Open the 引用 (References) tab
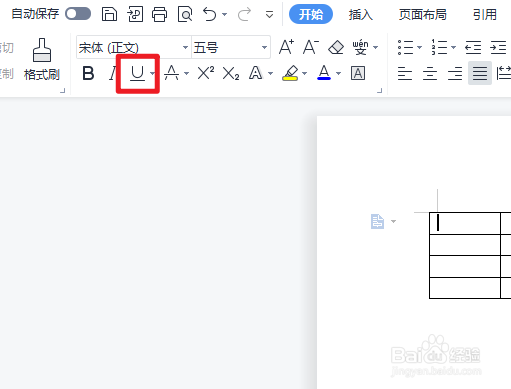Viewport: 511px width, 389px height. pos(485,14)
